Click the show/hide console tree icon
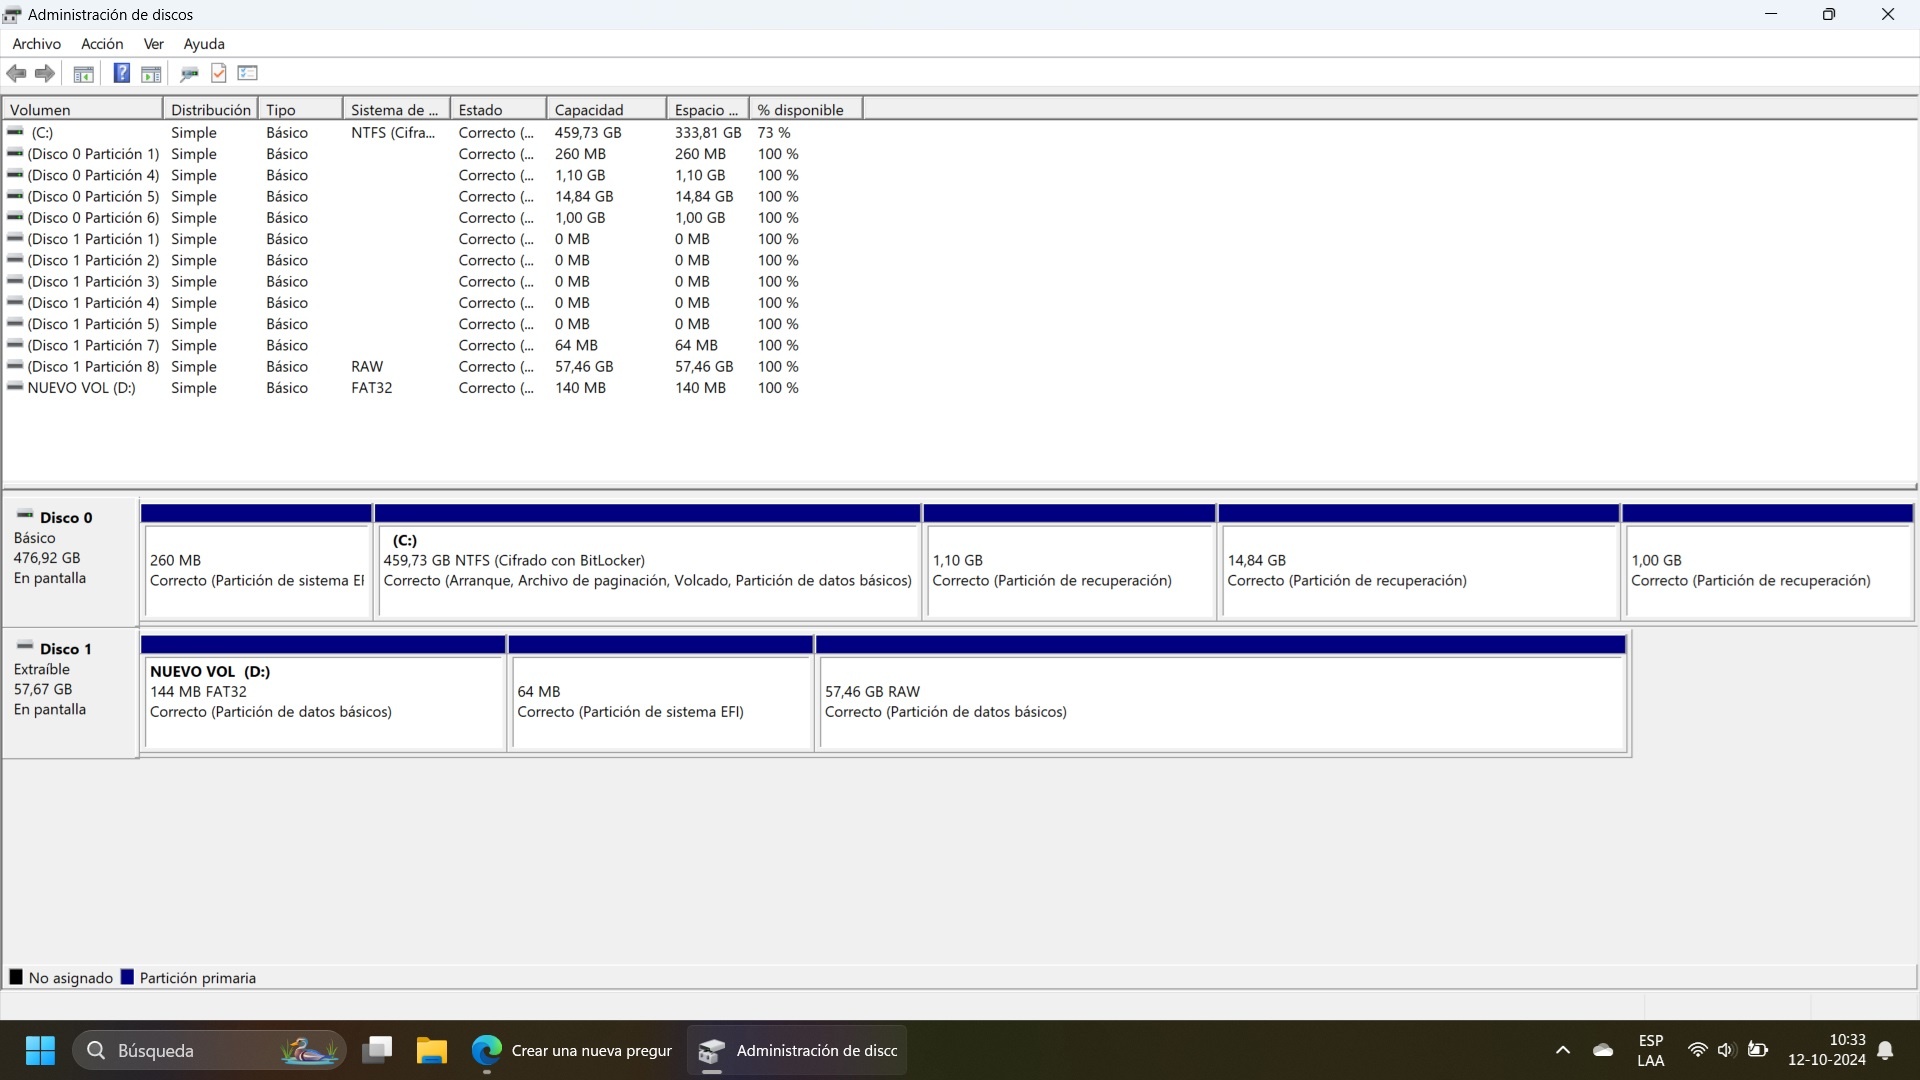The width and height of the screenshot is (1920, 1080). pyautogui.click(x=84, y=73)
